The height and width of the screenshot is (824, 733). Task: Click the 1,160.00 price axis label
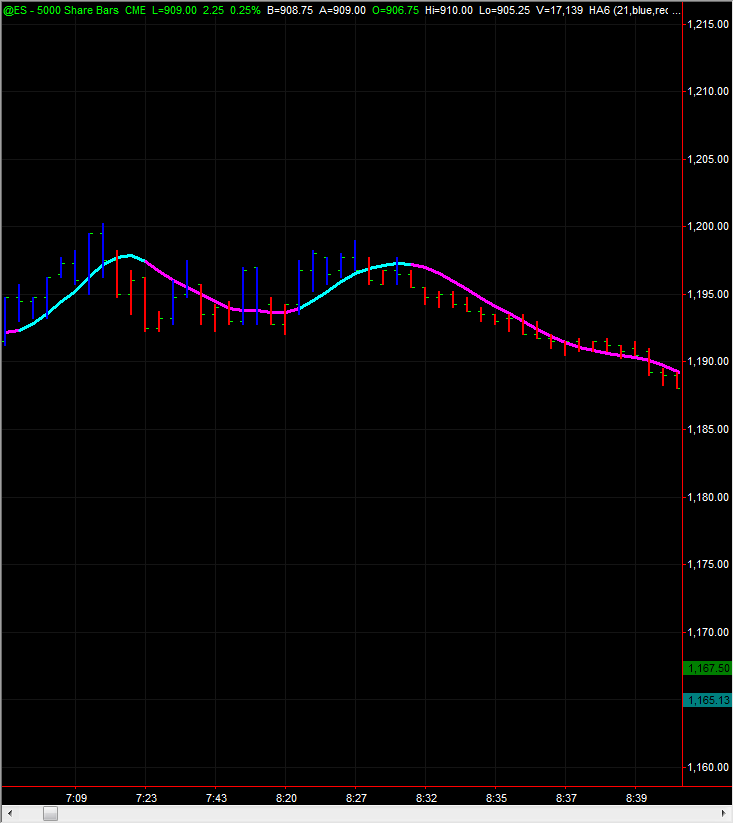point(708,767)
